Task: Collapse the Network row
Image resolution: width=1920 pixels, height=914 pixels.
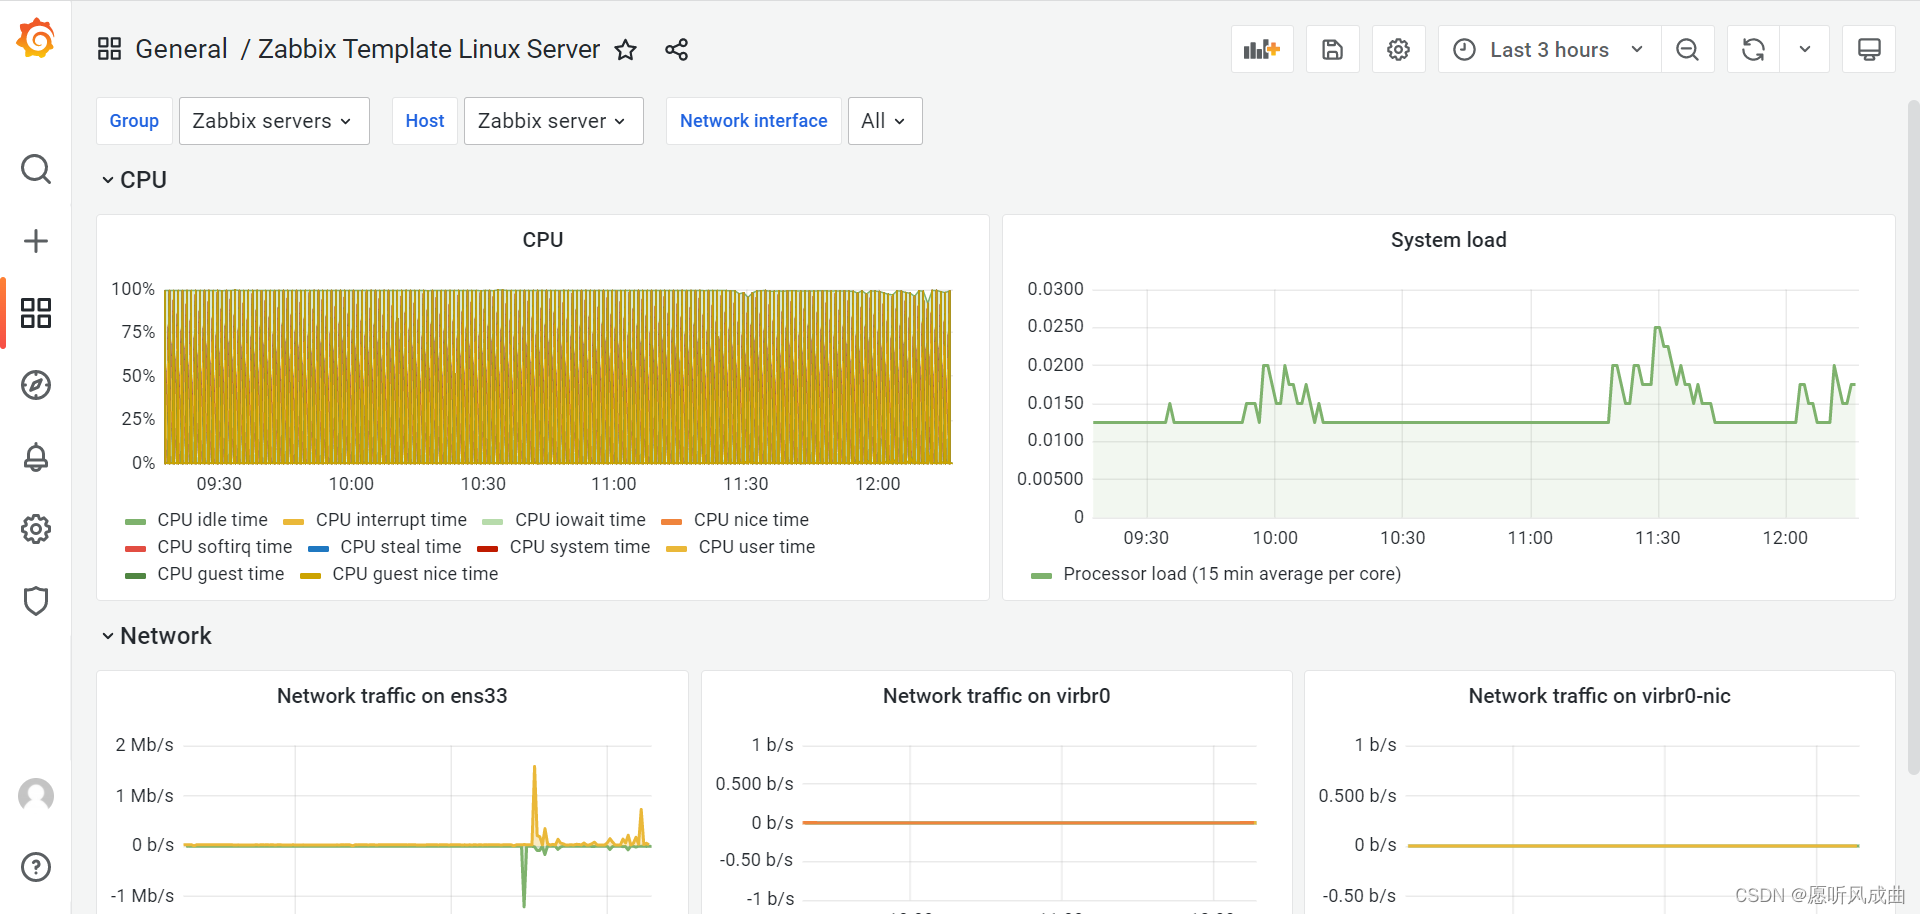Action: point(156,636)
